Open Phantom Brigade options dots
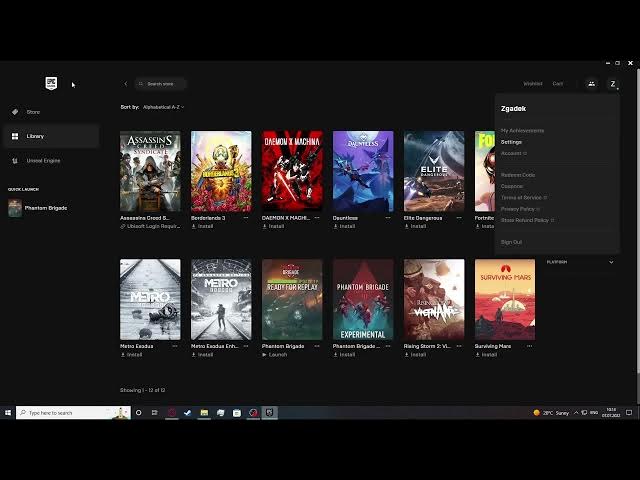The width and height of the screenshot is (640, 480). [317, 346]
